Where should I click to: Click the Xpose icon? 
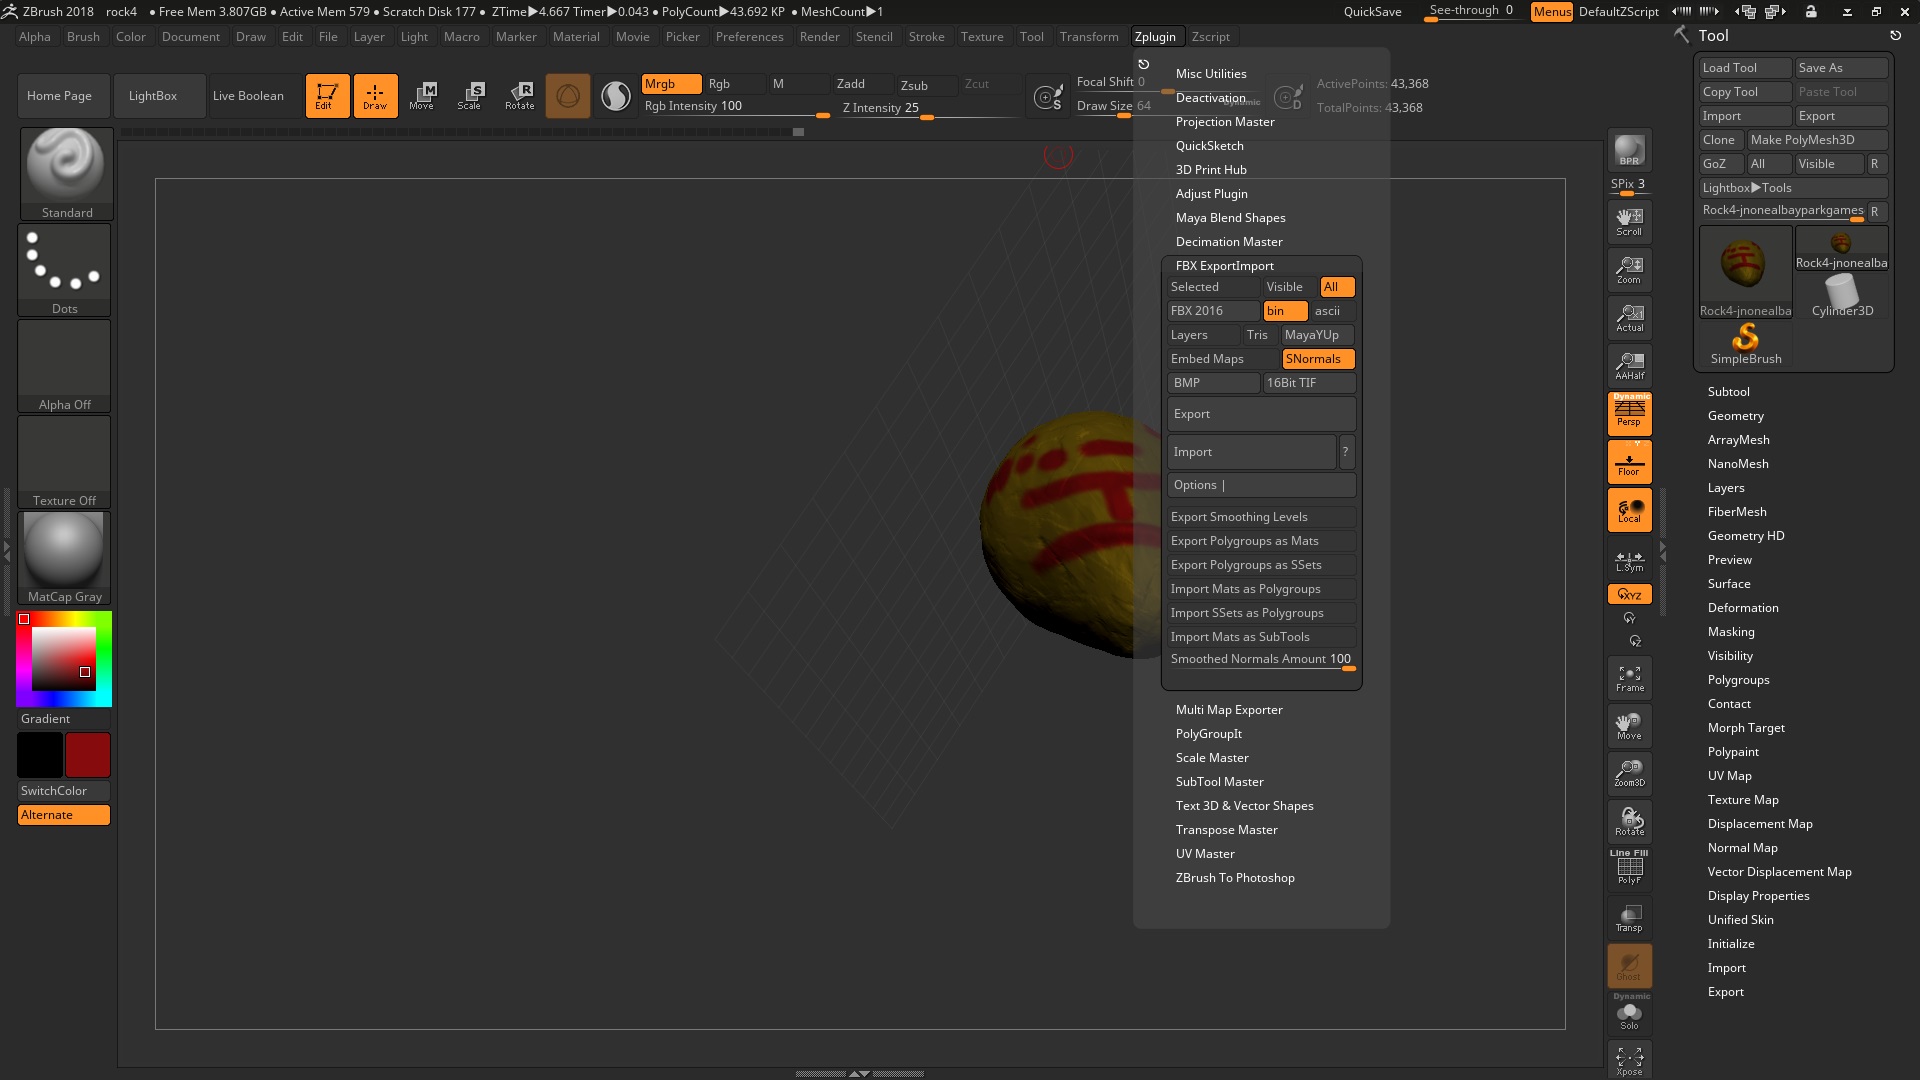click(x=1629, y=1060)
